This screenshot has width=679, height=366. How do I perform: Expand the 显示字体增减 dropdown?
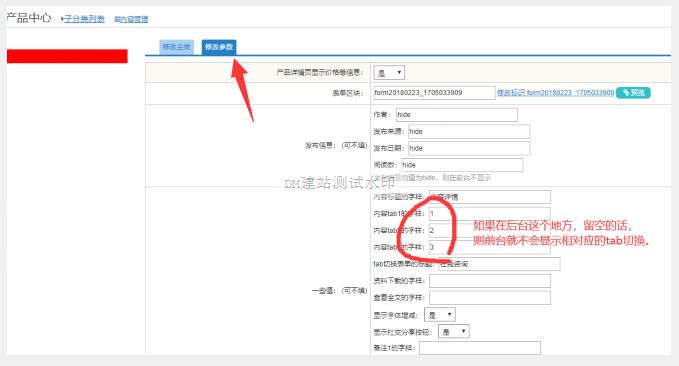click(440, 315)
